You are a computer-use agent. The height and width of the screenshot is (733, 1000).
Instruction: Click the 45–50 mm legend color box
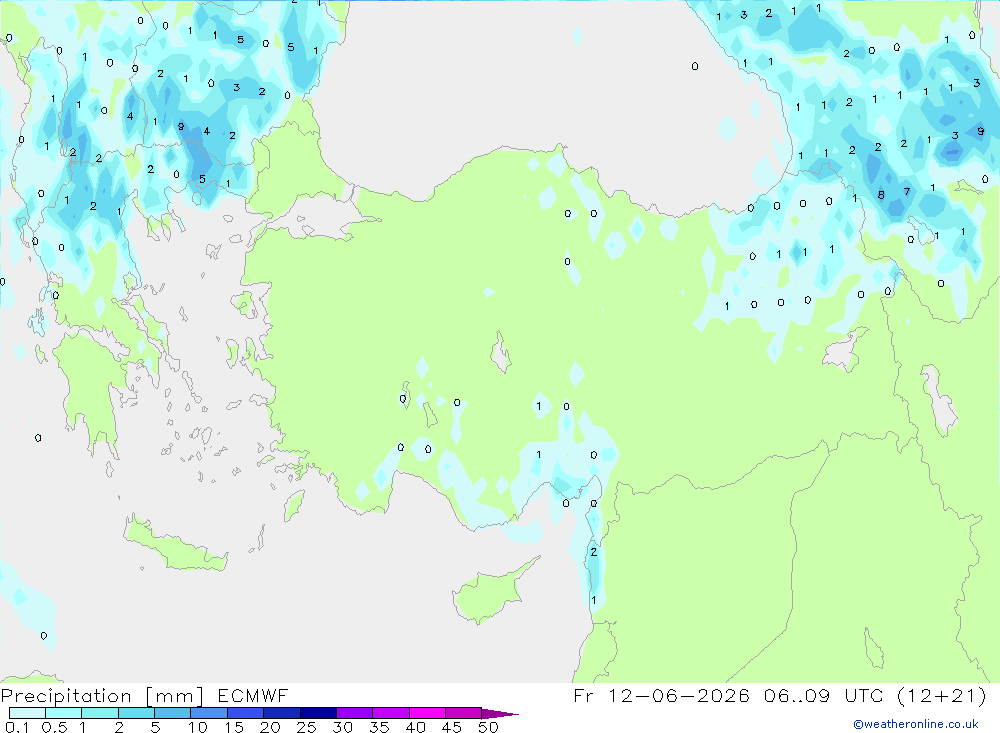[464, 713]
